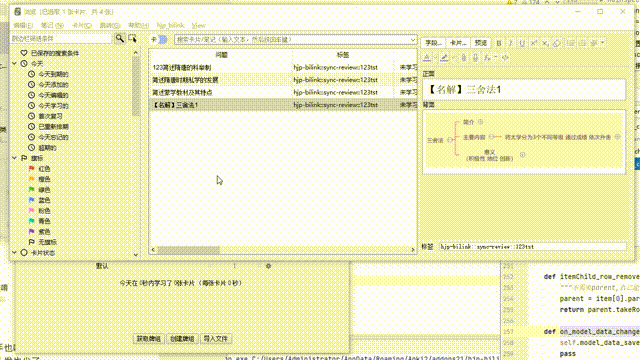This screenshot has height=360, width=640.
Task: Click the 字段... button in editor
Action: point(433,43)
